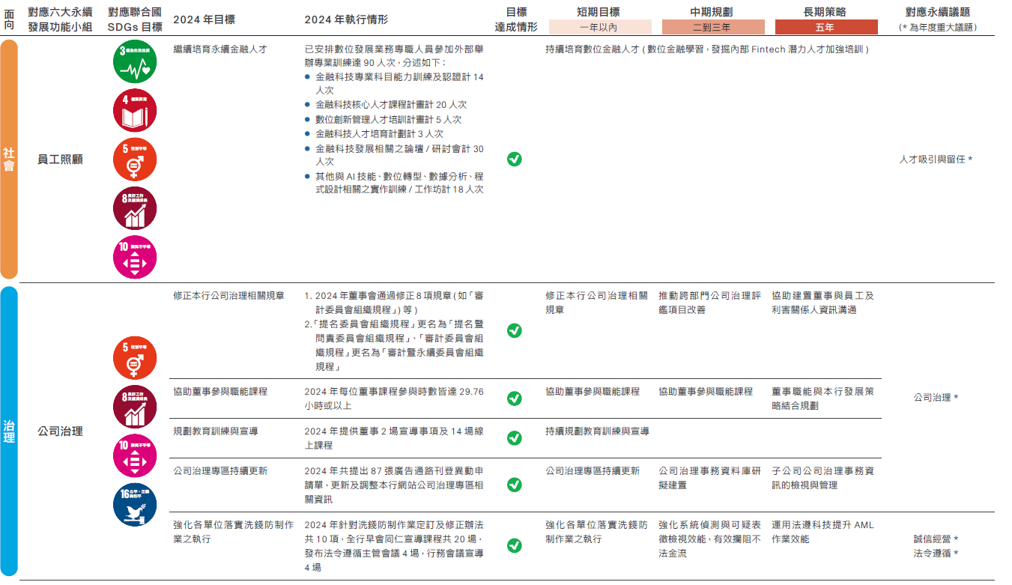
Task: Click checkmark for 規劃教育訓練與宣導 goal
Action: click(x=514, y=438)
